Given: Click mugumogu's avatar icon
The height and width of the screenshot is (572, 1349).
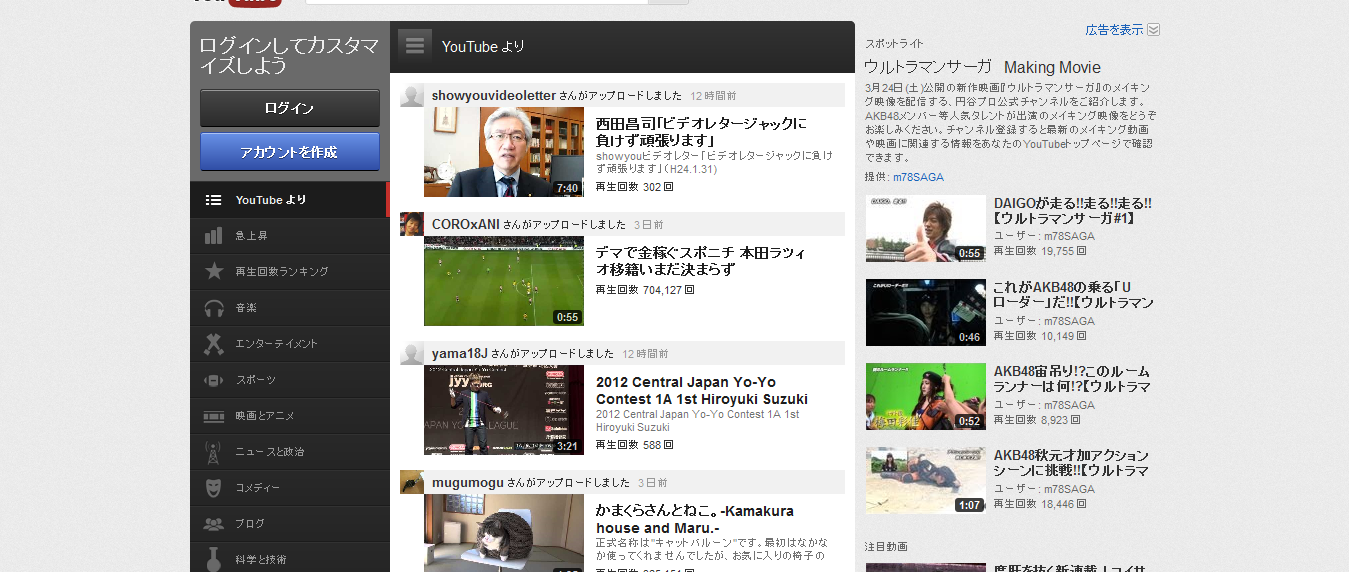Looking at the screenshot, I should (x=412, y=482).
